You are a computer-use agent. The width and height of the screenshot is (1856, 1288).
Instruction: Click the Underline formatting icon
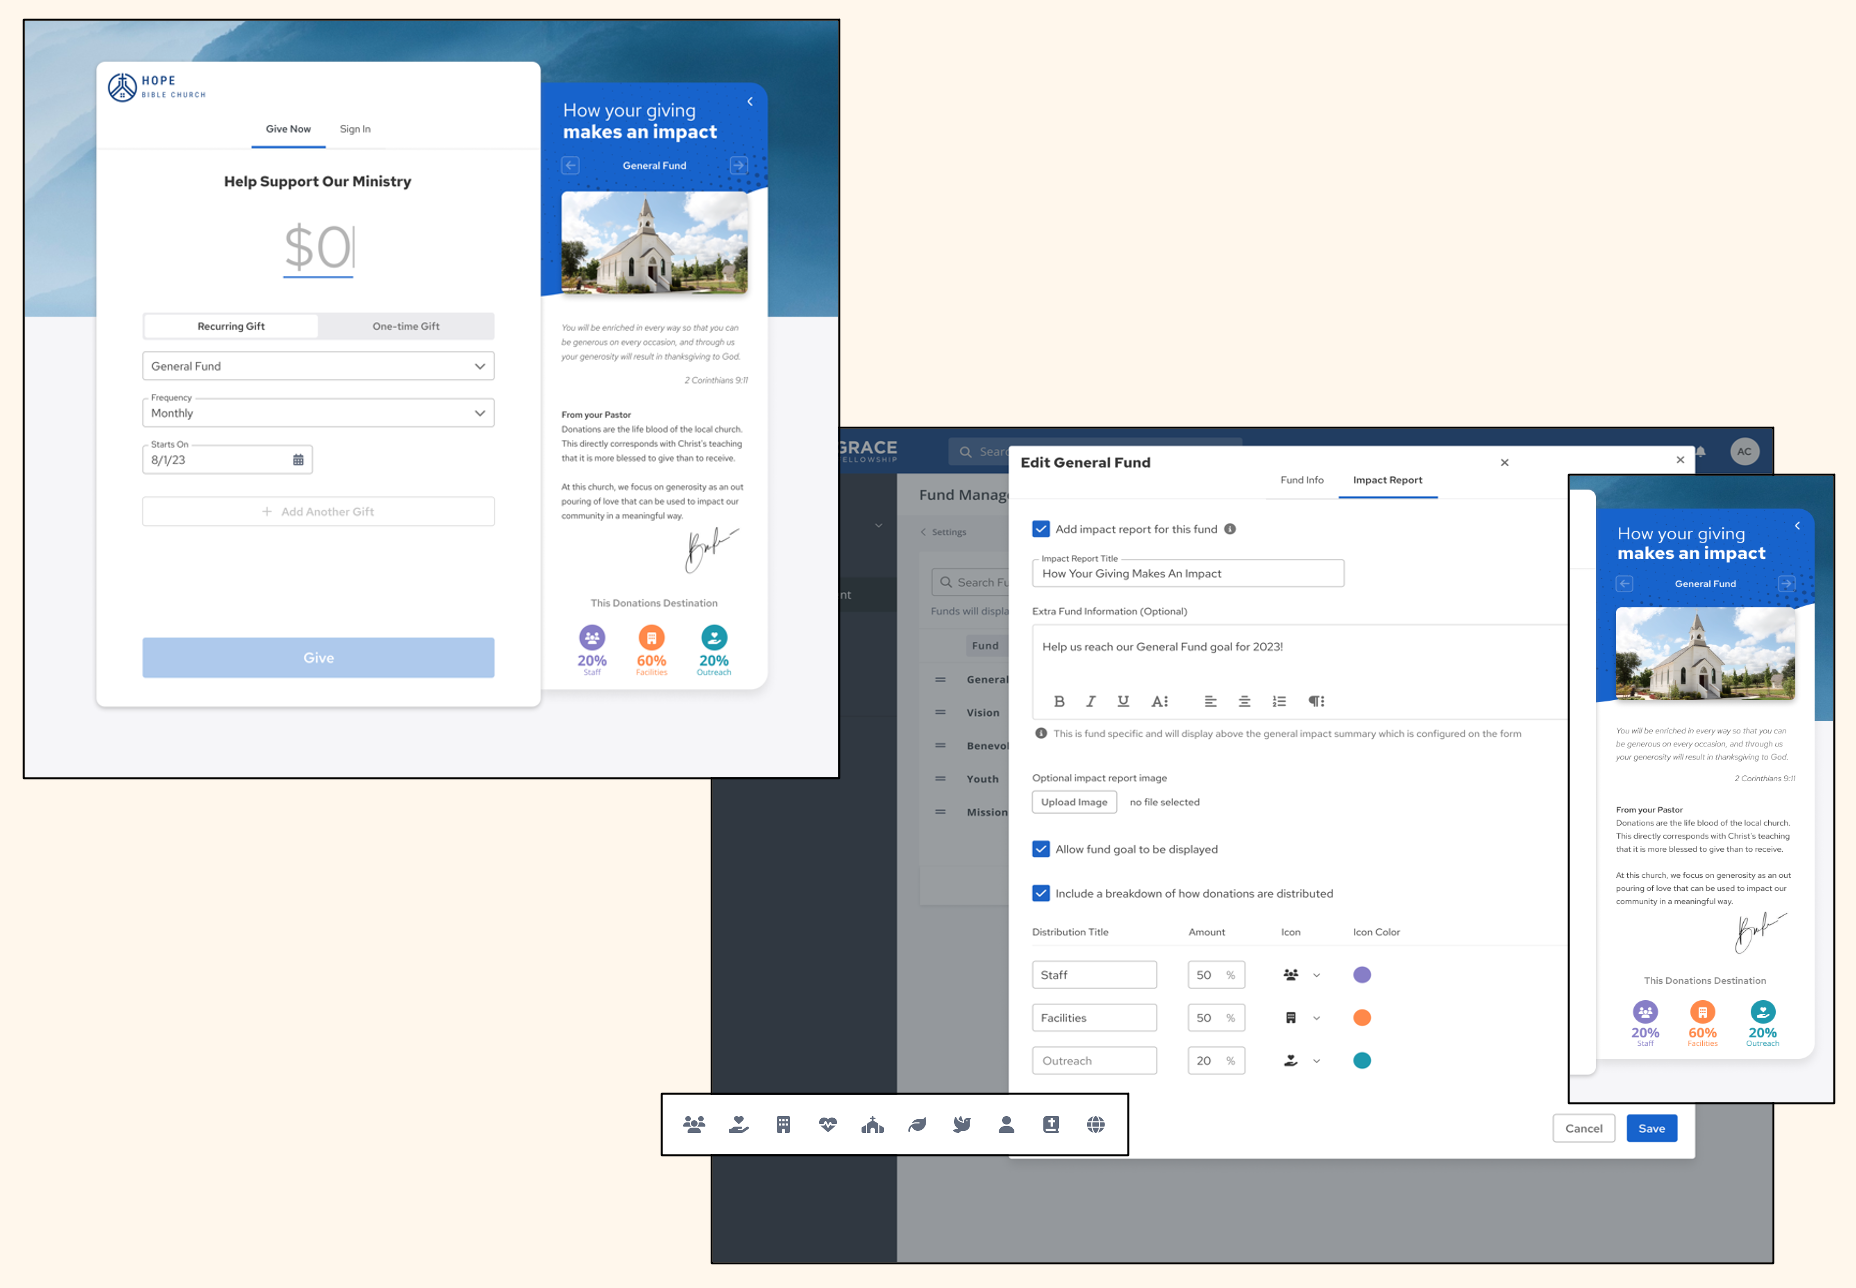click(x=1123, y=701)
